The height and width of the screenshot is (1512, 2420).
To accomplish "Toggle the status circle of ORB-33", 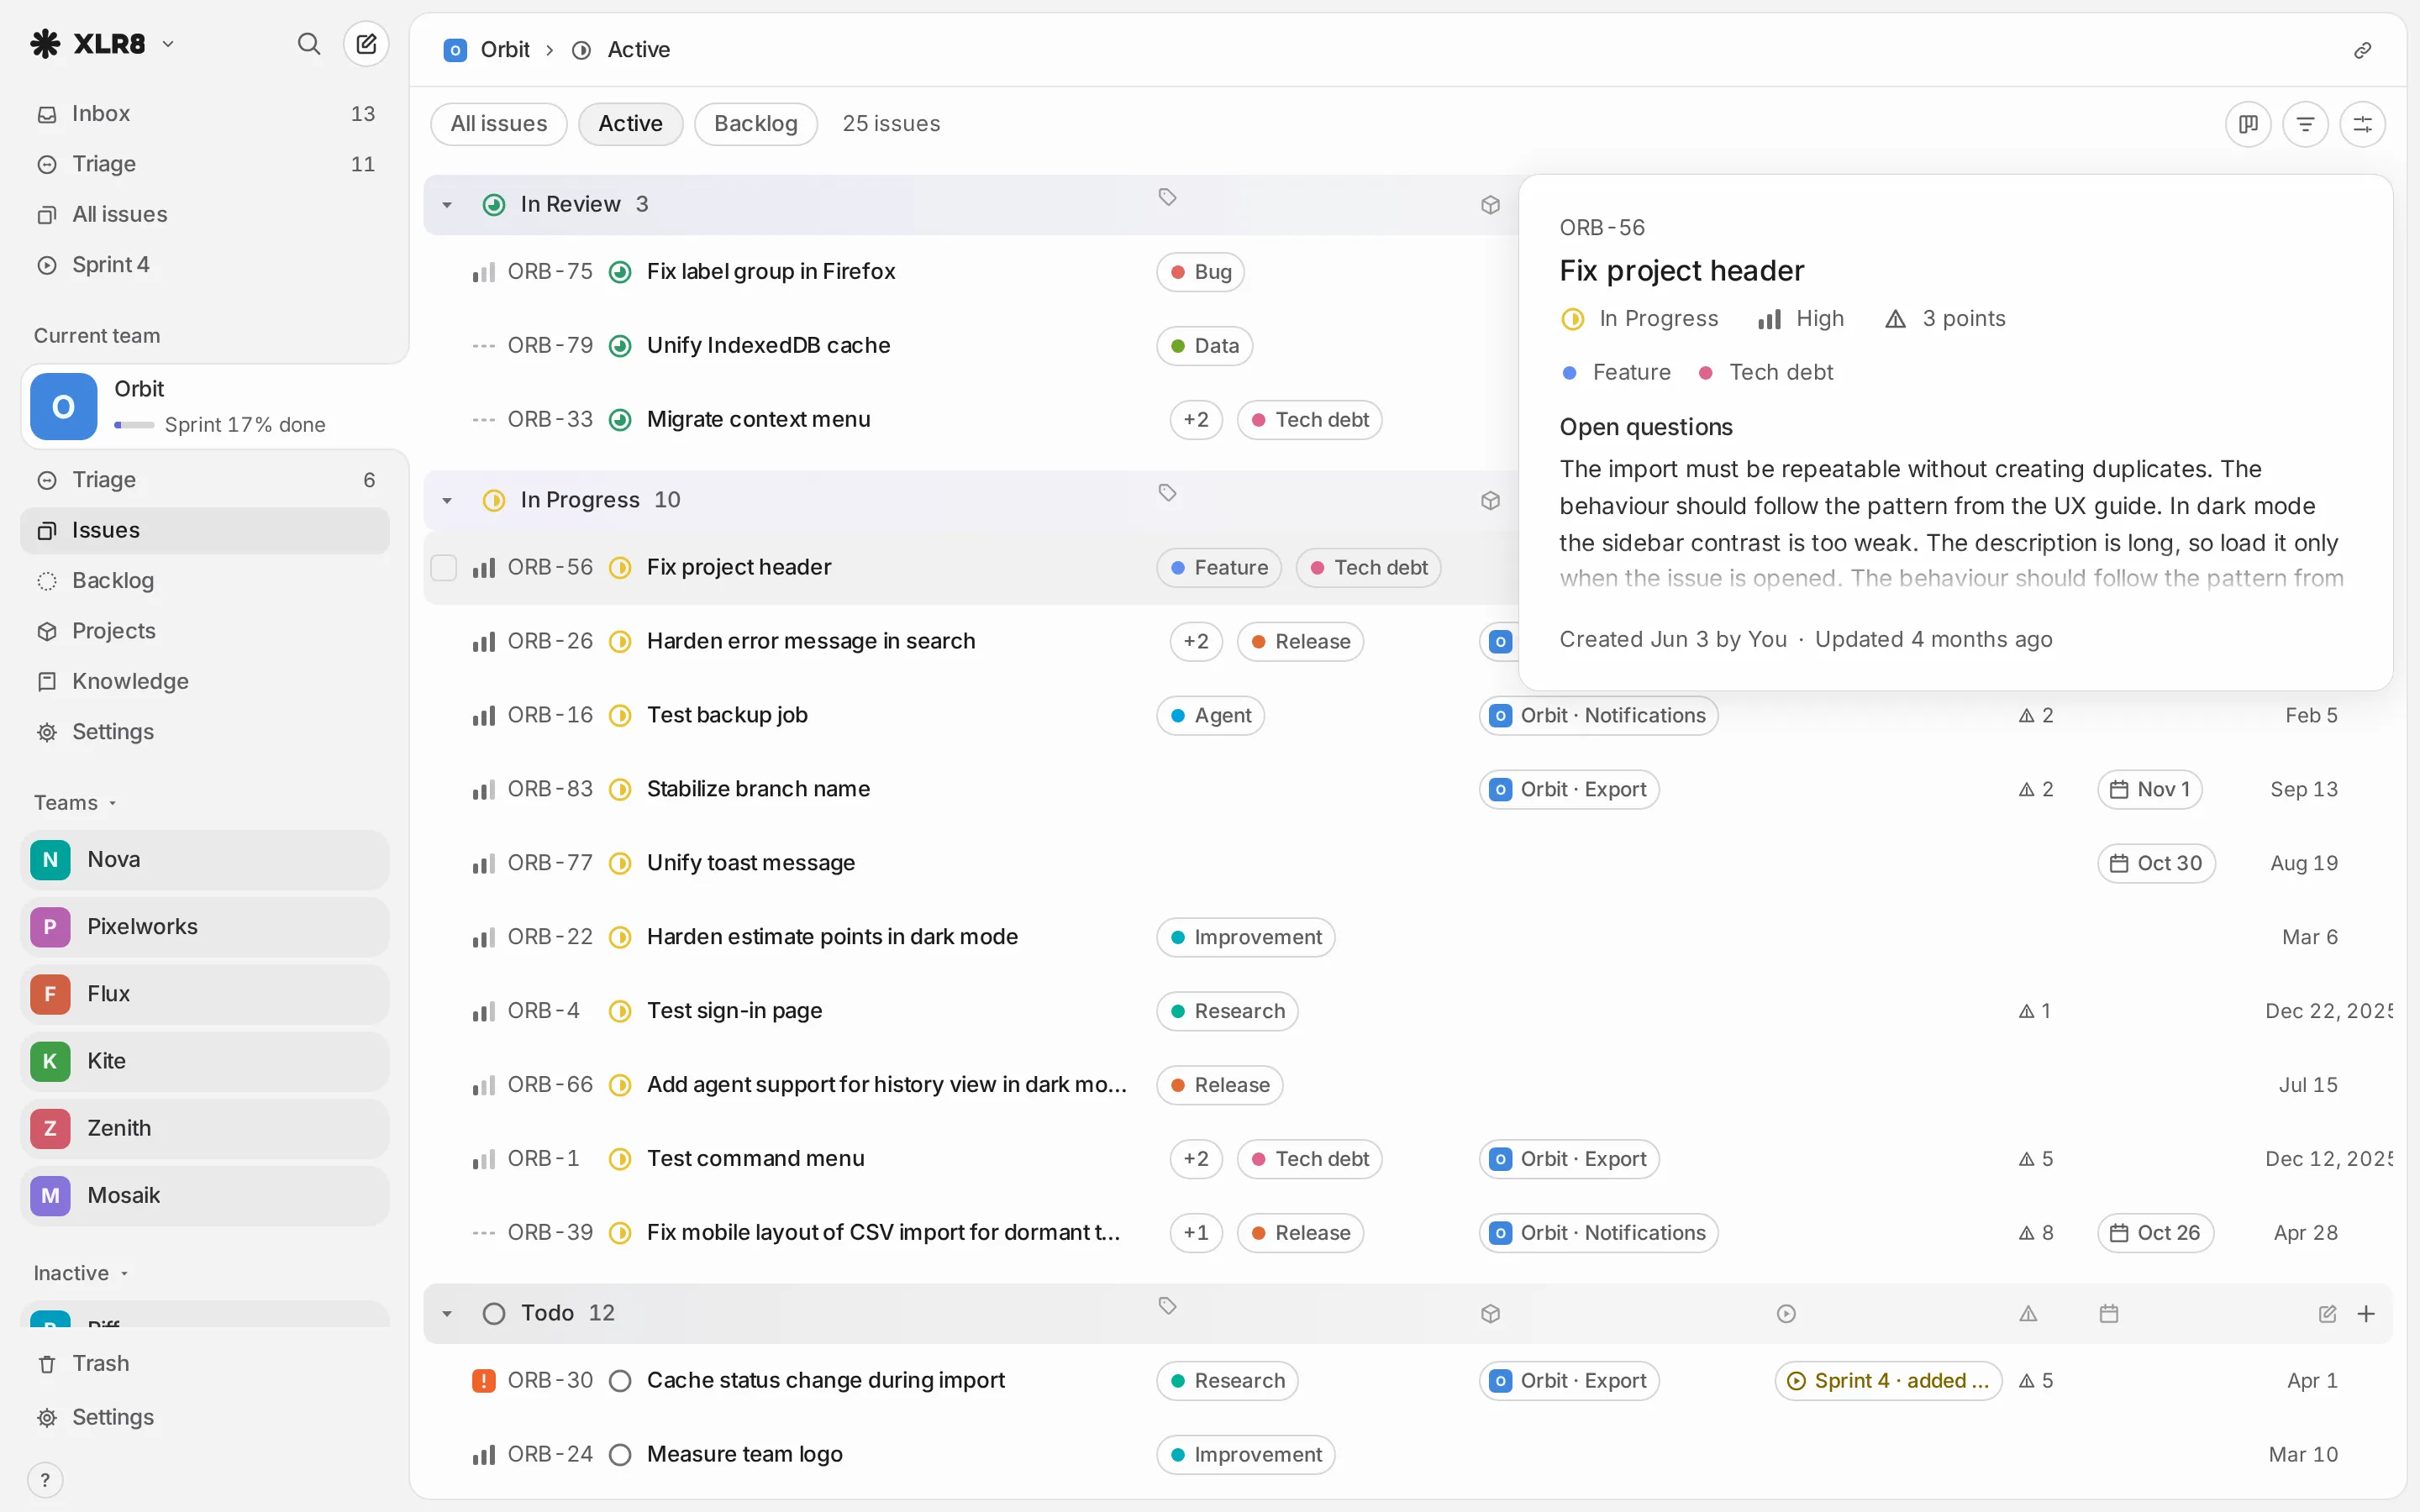I will coord(620,419).
